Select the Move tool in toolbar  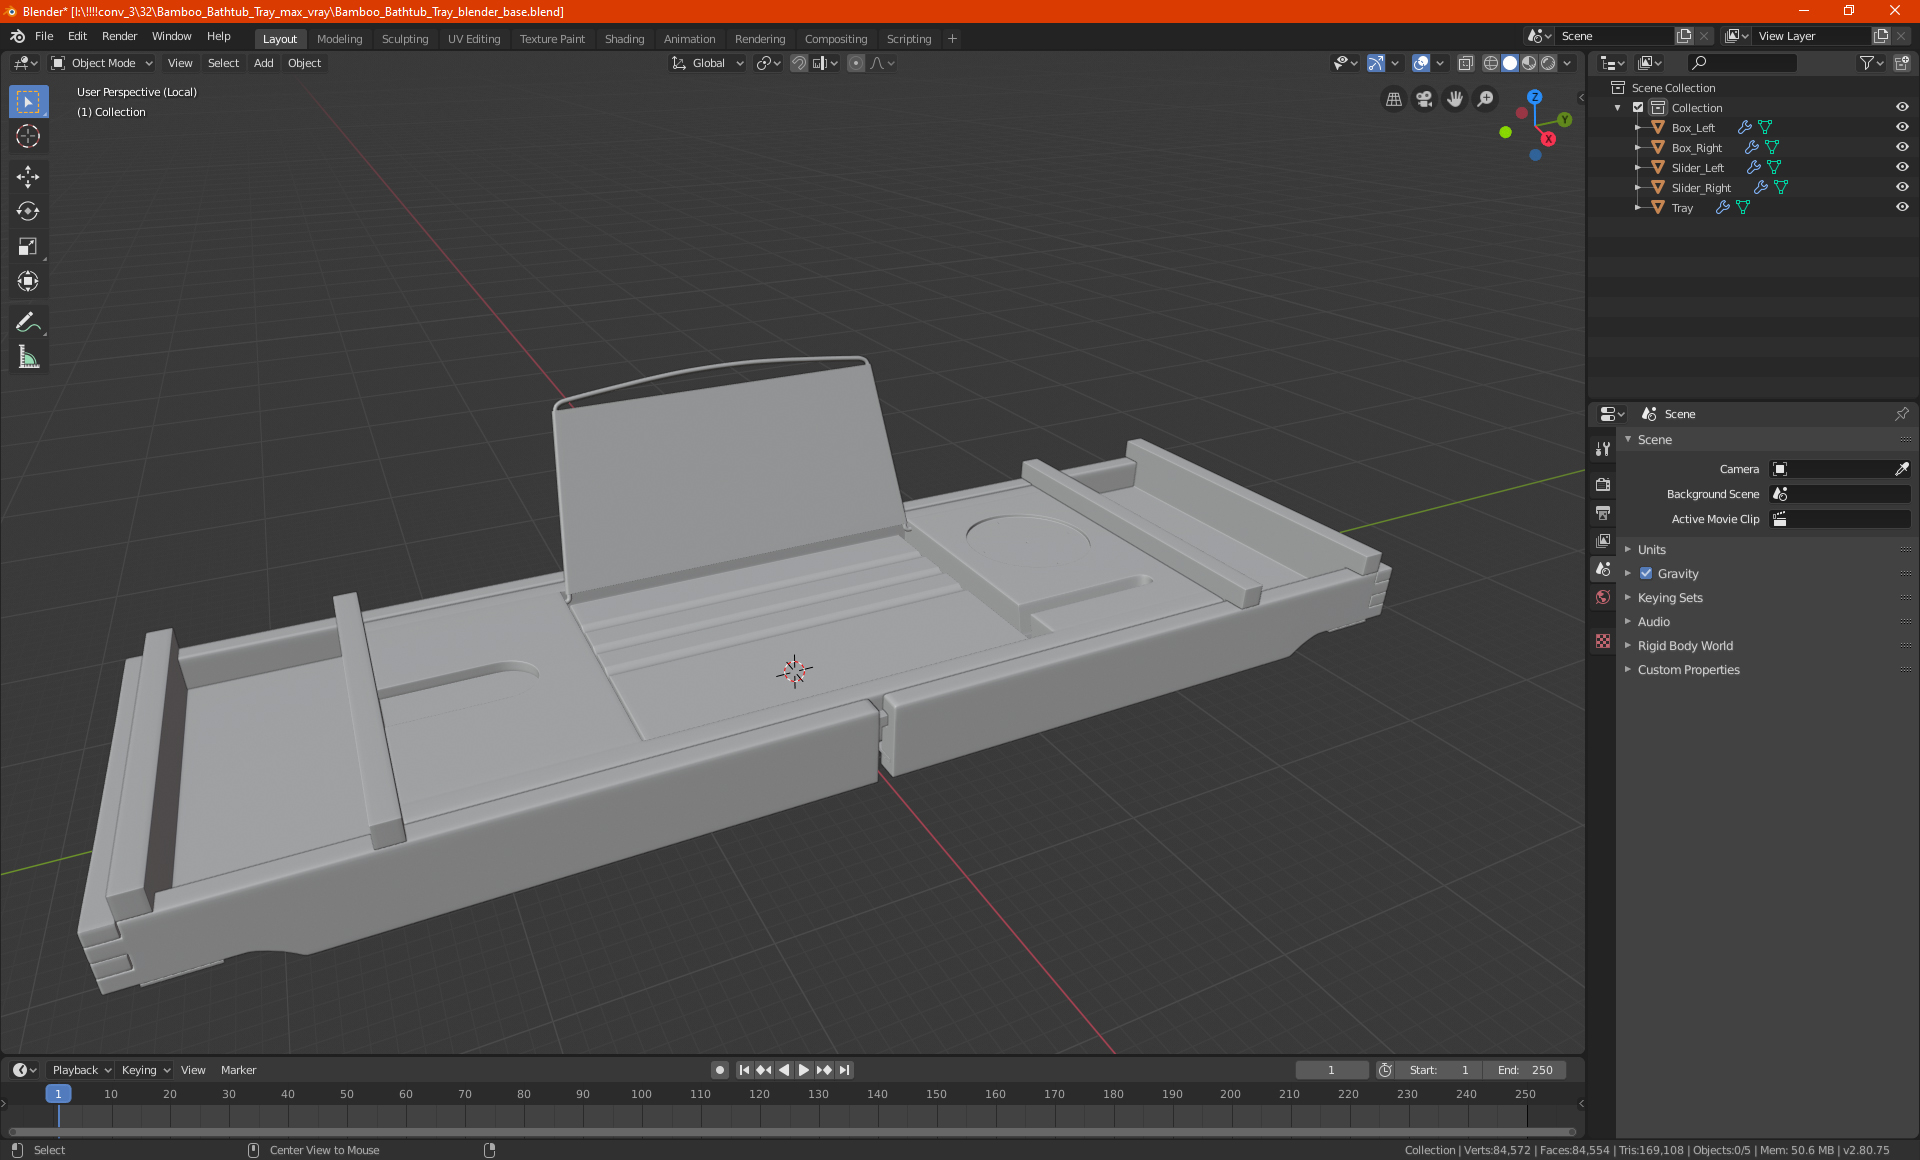[x=28, y=177]
